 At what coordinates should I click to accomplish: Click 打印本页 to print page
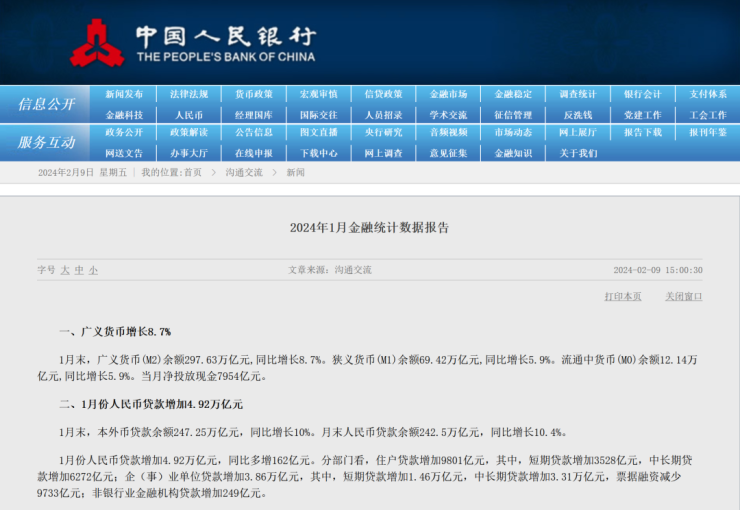623,296
